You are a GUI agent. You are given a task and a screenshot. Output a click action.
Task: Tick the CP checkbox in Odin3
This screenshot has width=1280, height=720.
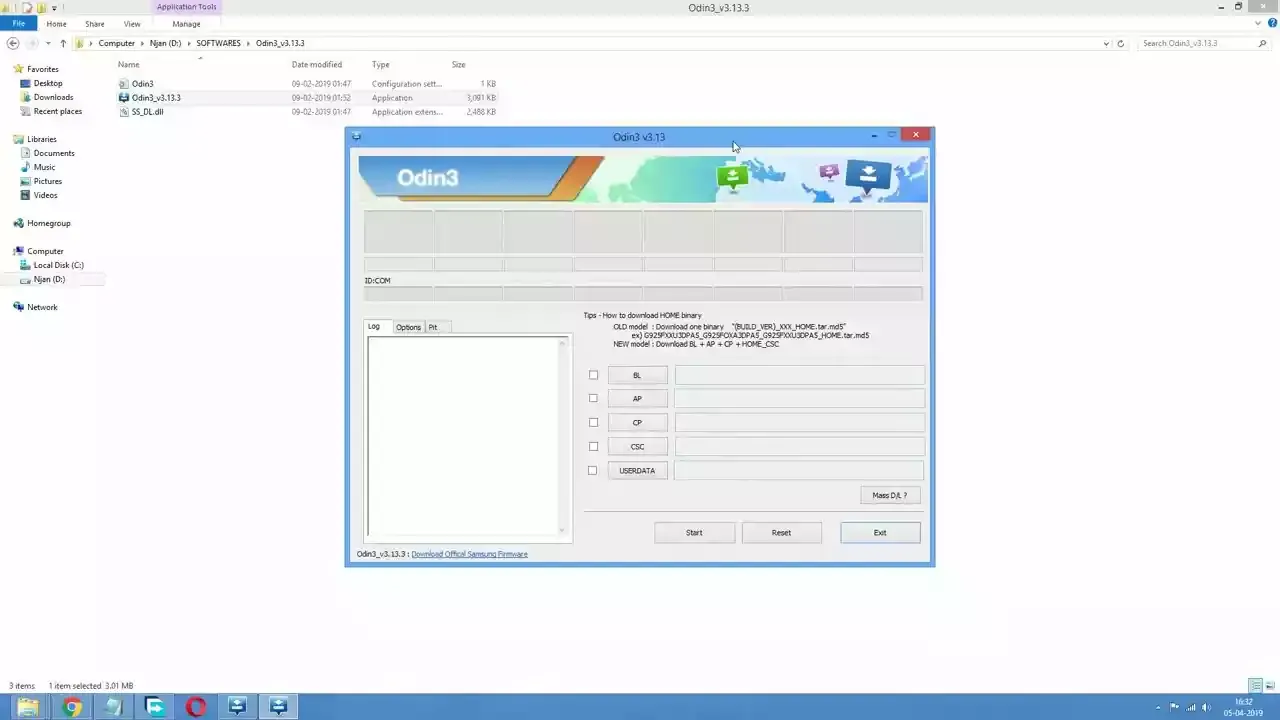click(x=593, y=422)
